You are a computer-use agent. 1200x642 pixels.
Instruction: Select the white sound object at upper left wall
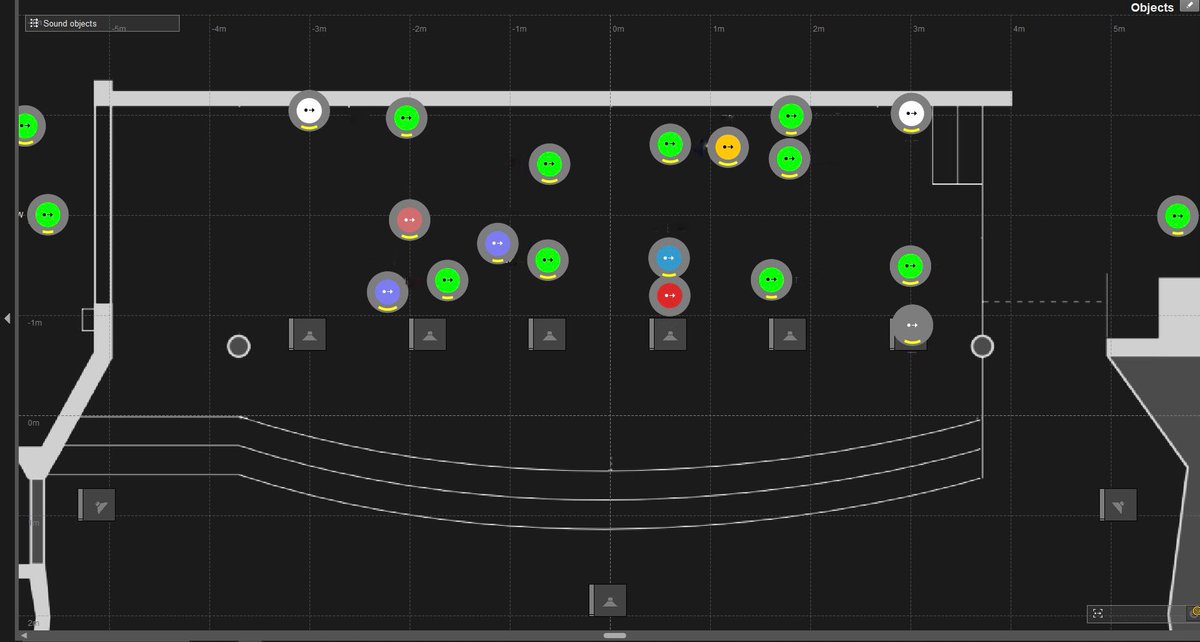(x=309, y=110)
